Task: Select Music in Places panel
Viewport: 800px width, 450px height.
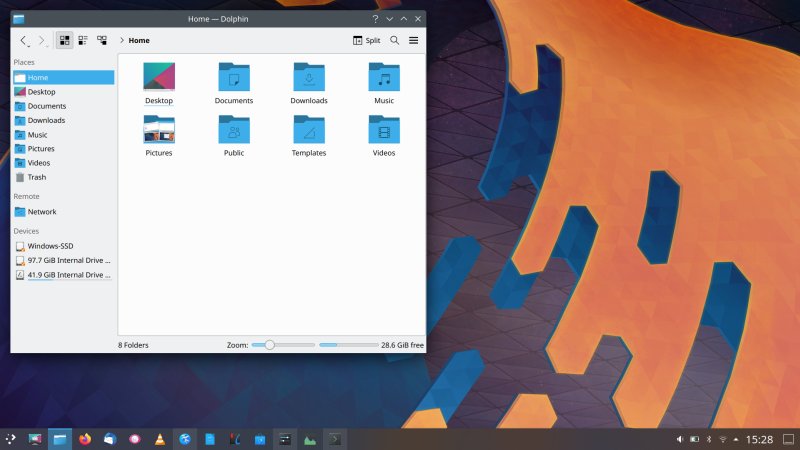Action: [x=63, y=135]
